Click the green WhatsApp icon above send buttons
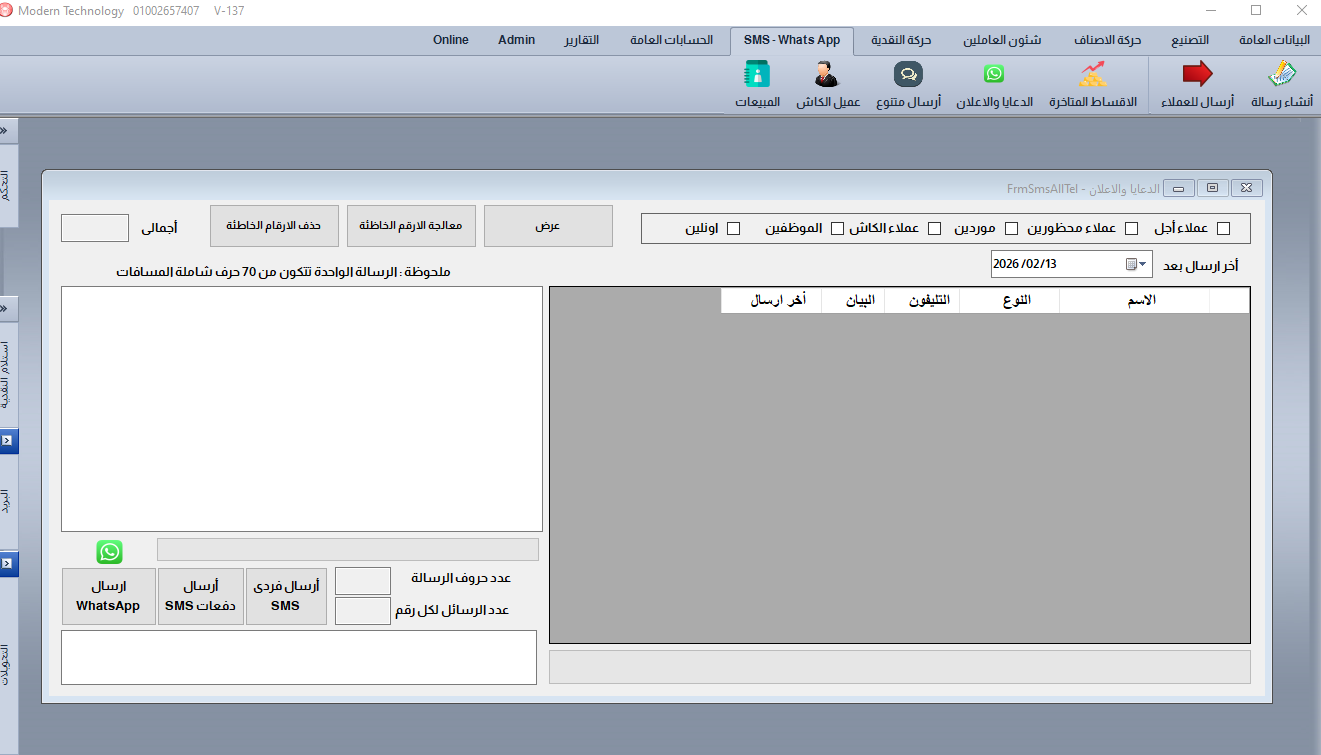This screenshot has height=755, width=1321. click(x=109, y=552)
